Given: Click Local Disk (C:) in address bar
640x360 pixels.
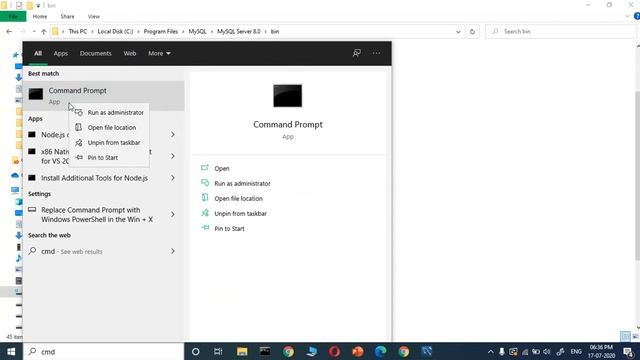Looking at the screenshot, I should [x=115, y=31].
